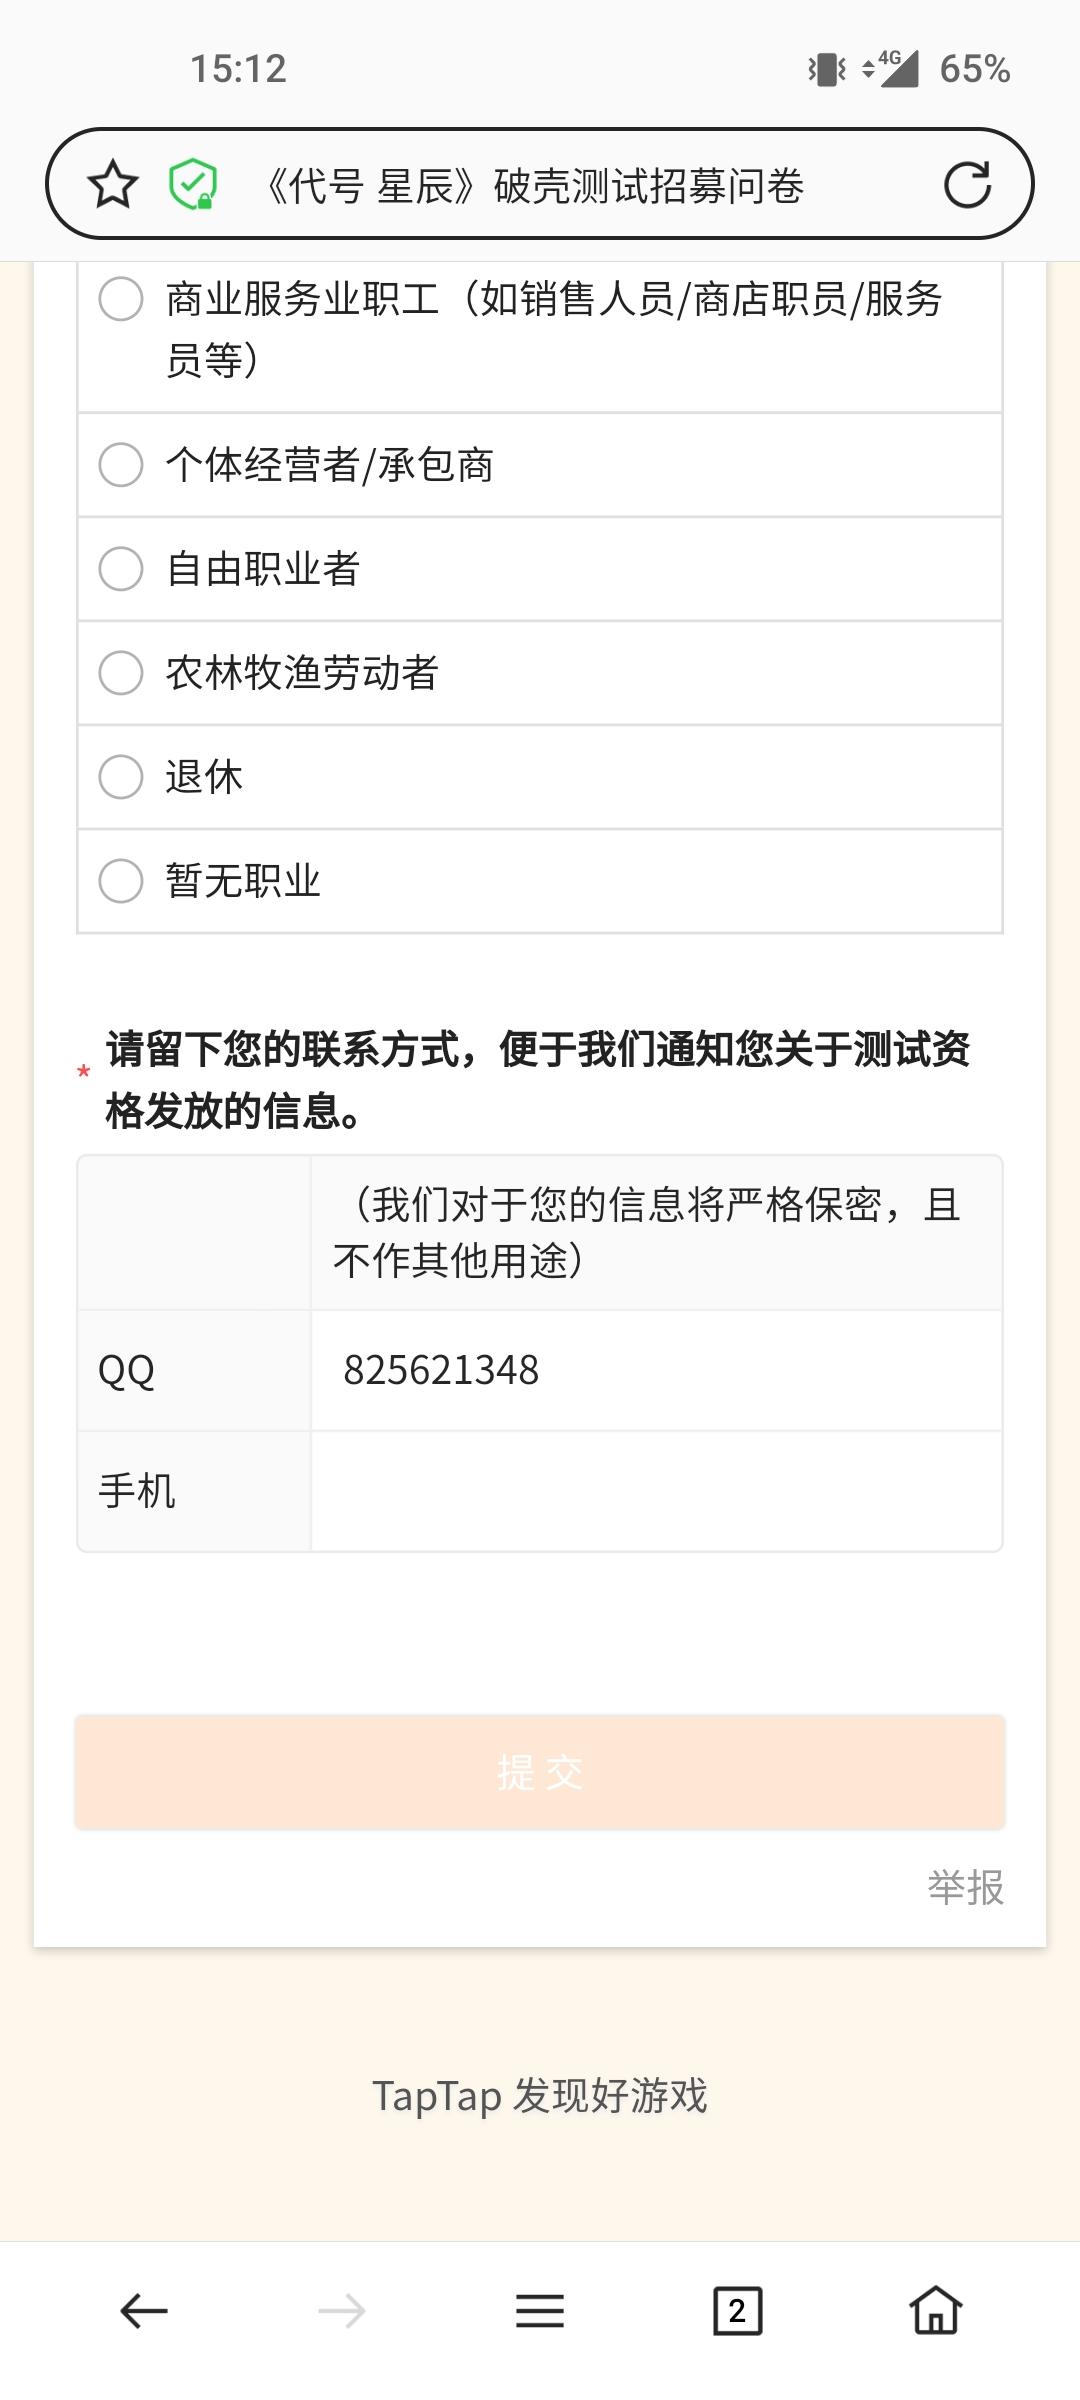The height and width of the screenshot is (2400, 1080).
Task: Submit the form with 提交 button
Action: coord(540,1772)
